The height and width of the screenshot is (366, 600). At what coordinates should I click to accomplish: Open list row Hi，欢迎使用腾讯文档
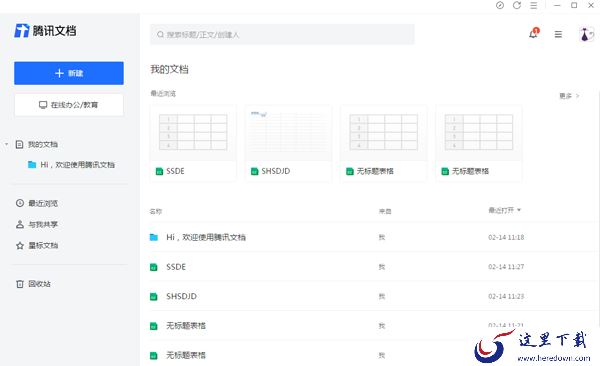tap(371, 237)
